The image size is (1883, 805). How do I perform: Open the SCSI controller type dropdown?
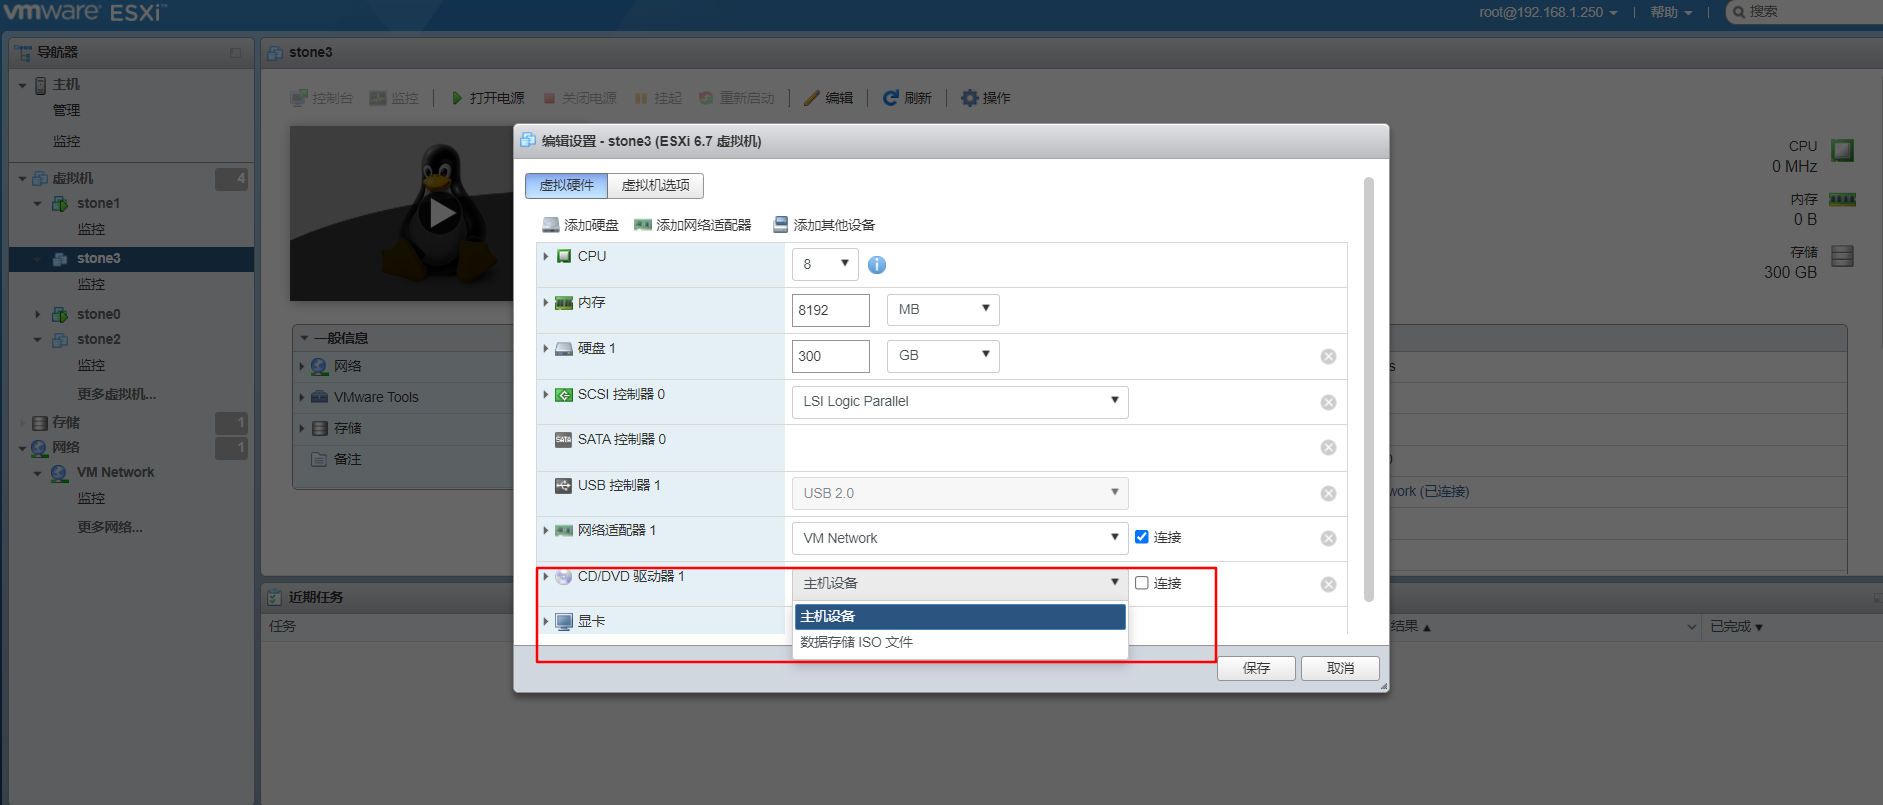pyautogui.click(x=960, y=402)
